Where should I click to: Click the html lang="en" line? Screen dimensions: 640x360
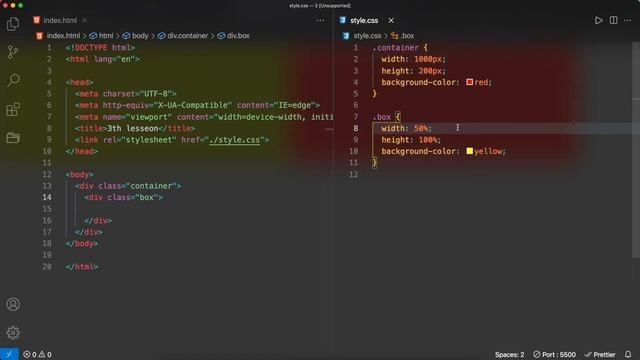pyautogui.click(x=102, y=59)
